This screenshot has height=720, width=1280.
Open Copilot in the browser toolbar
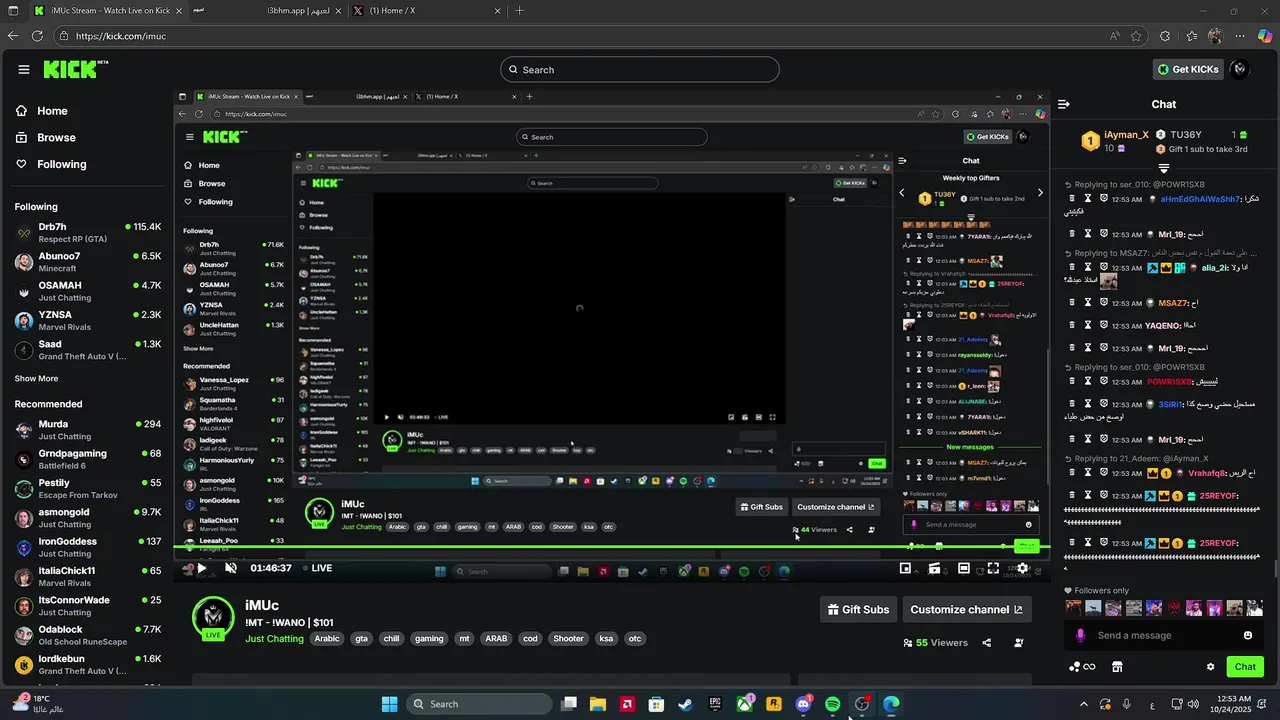click(1265, 36)
